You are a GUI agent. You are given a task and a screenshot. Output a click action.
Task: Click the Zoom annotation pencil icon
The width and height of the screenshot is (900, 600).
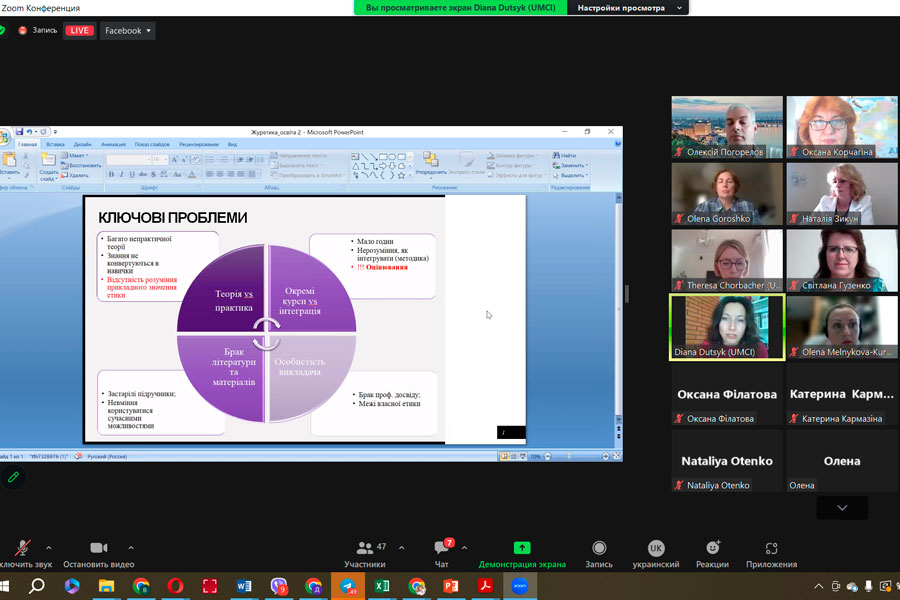(13, 477)
